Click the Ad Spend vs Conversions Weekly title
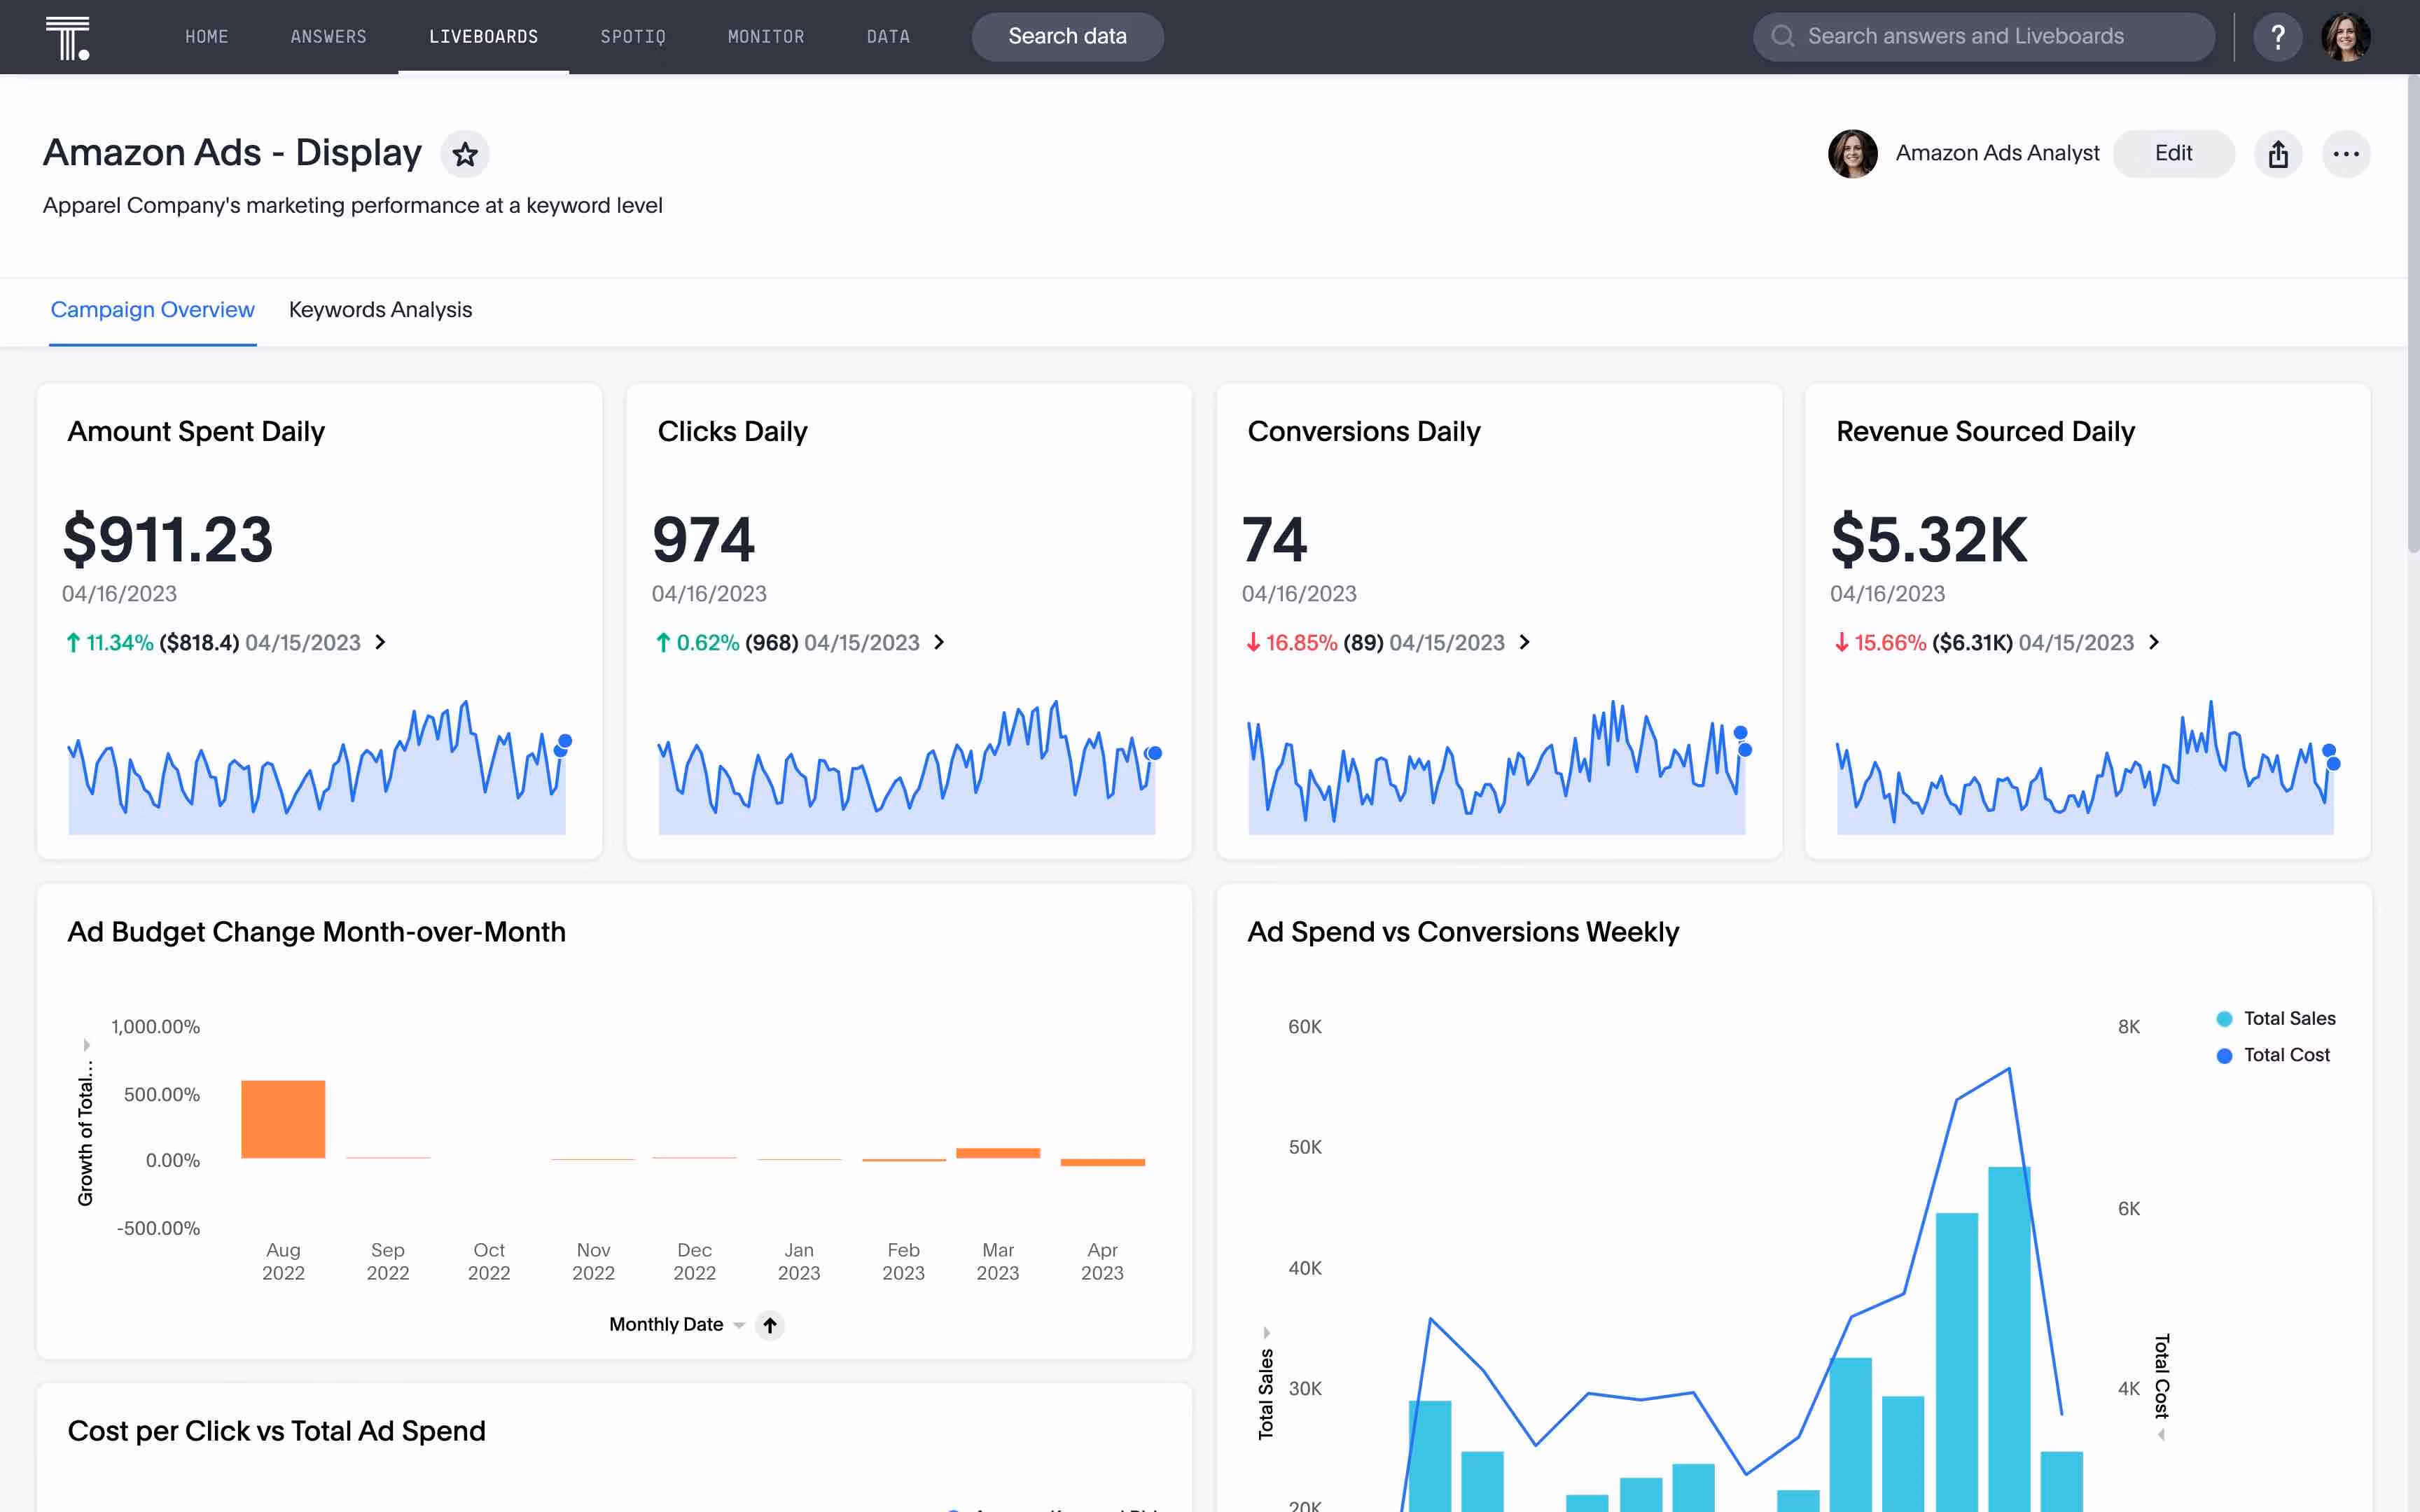This screenshot has height=1512, width=2420. [1463, 932]
